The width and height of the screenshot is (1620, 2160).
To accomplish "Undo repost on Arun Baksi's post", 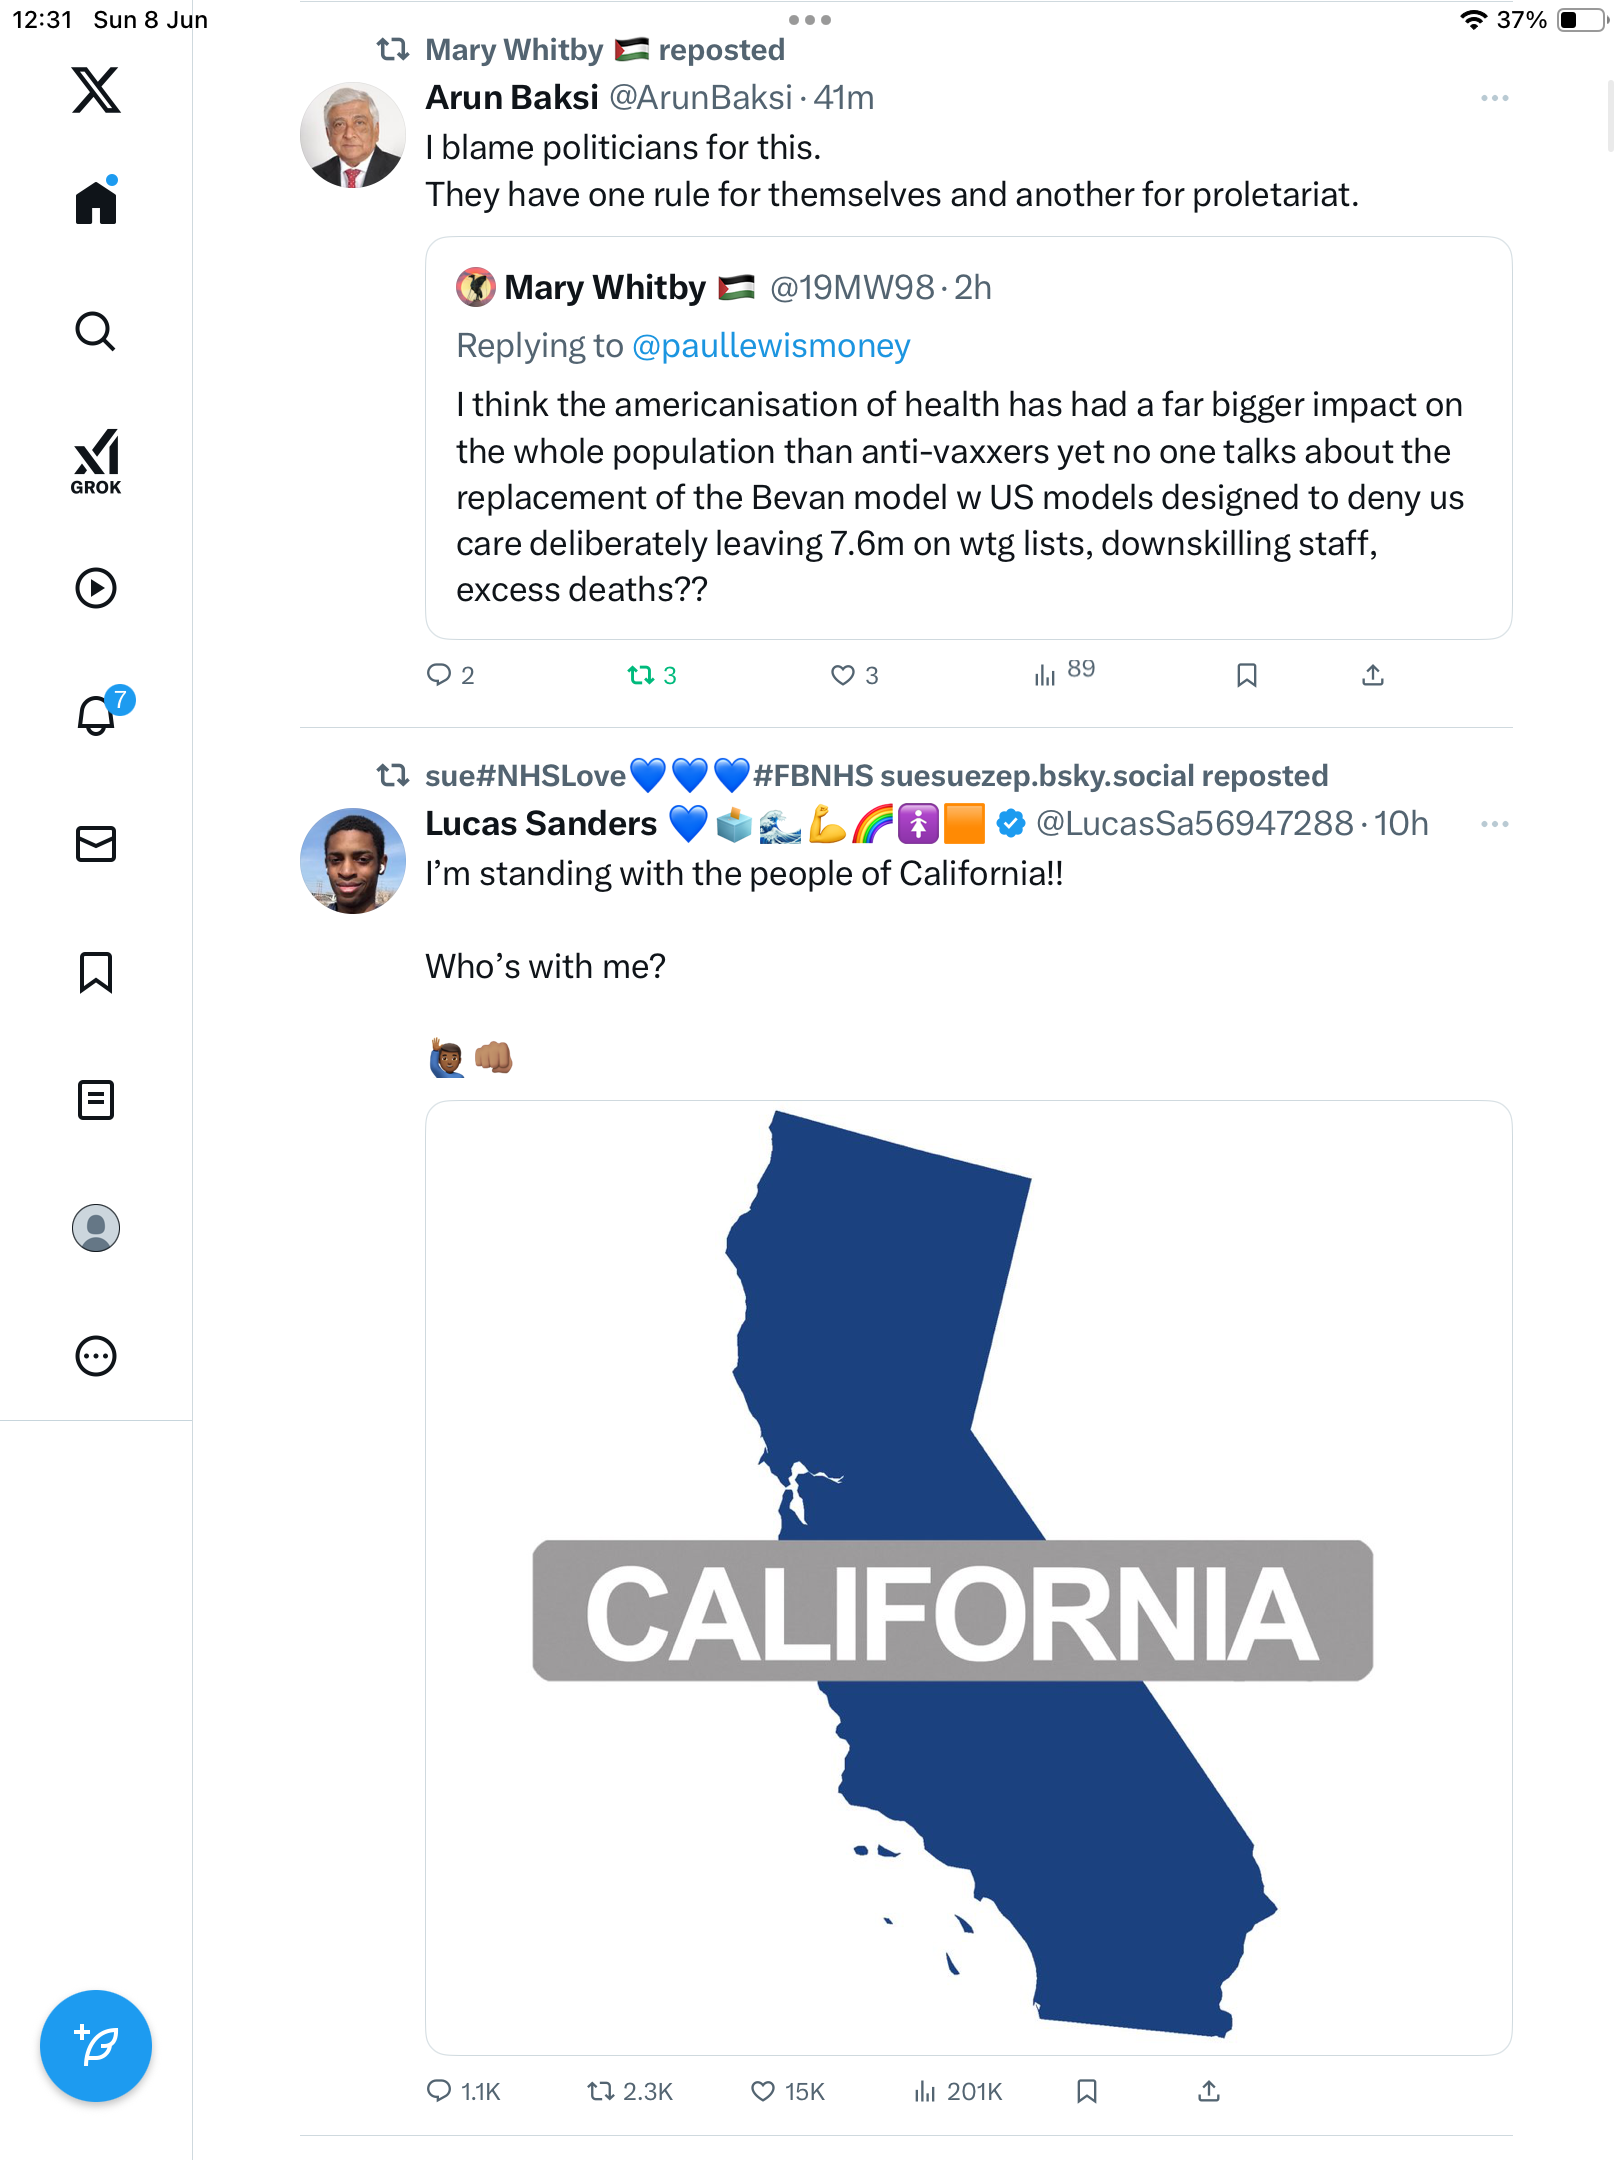I will pos(652,676).
